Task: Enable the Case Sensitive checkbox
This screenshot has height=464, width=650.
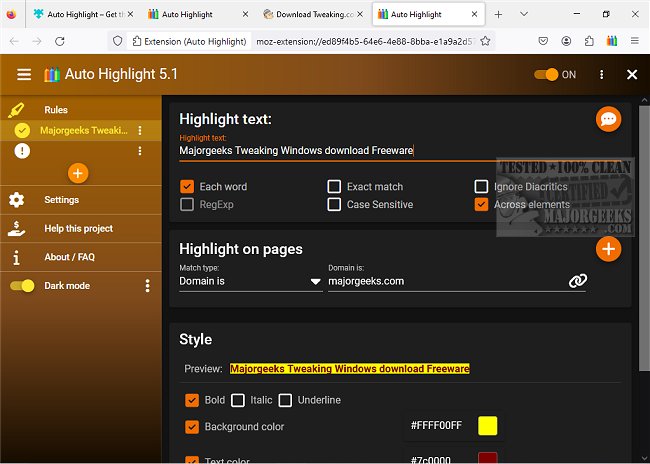Action: point(334,204)
